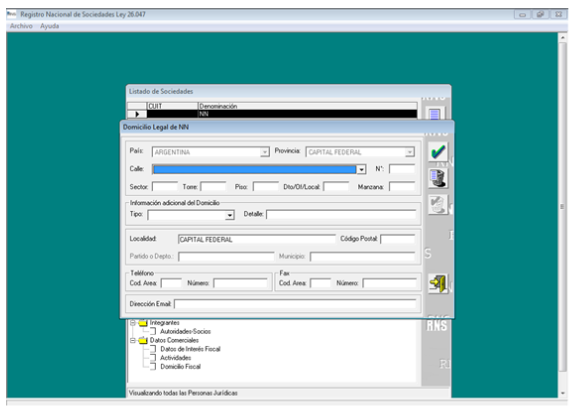Viewport: 583px width, 410px height.
Task: Click the vertical scrollbar down arrow
Action: tap(563, 393)
